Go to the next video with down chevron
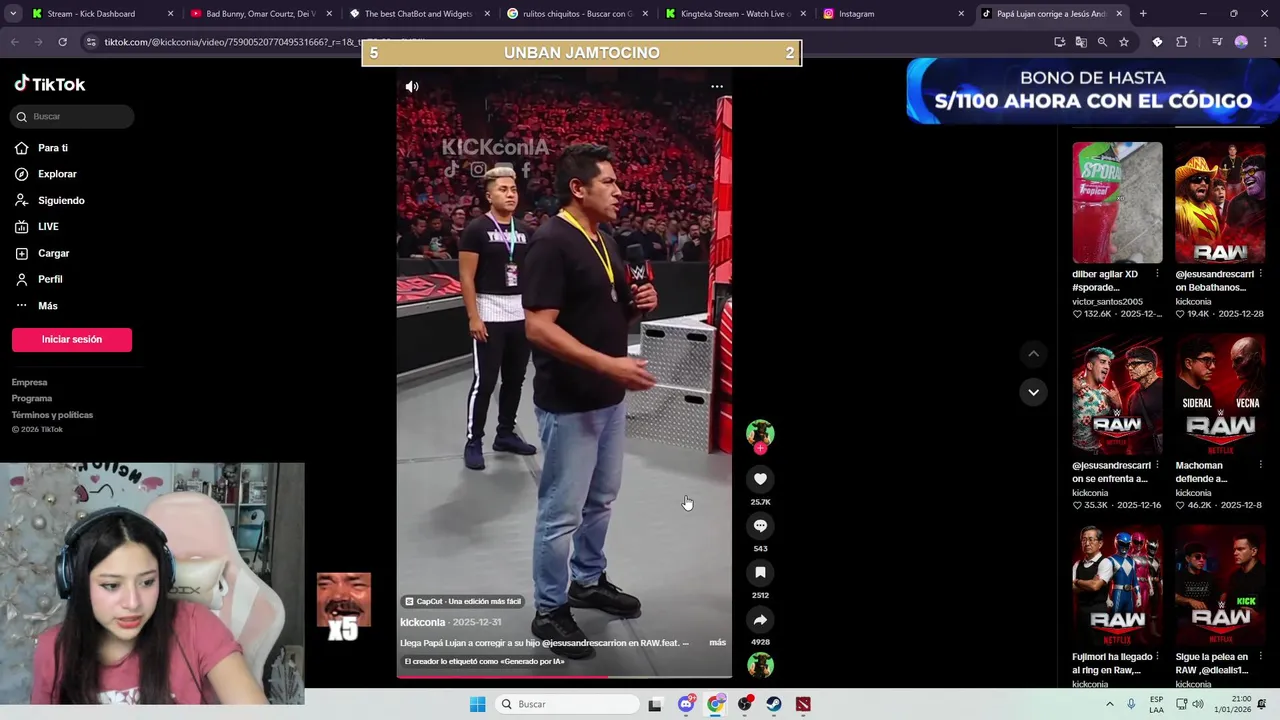This screenshot has height=720, width=1280. [1033, 392]
